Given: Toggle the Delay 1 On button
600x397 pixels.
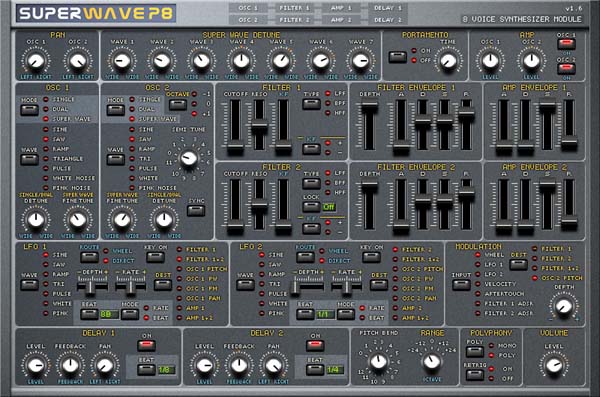Looking at the screenshot, I should point(147,345).
